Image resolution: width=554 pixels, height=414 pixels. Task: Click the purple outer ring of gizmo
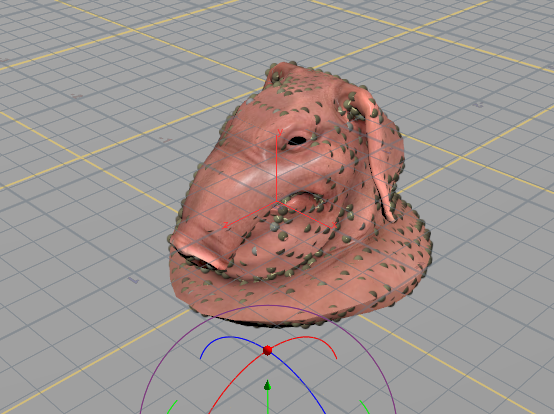[x=268, y=306]
